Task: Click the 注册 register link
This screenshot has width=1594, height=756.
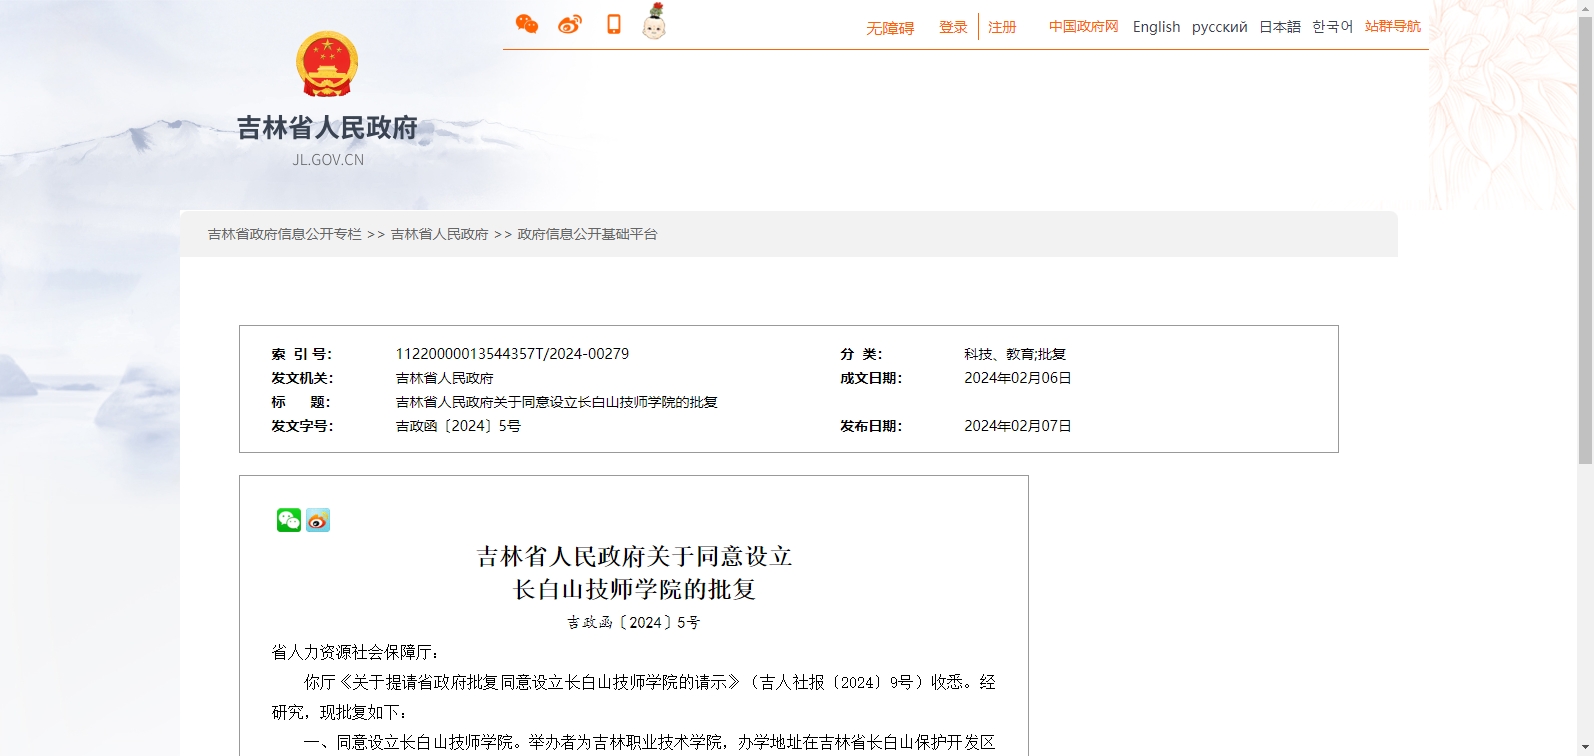Action: point(1002,27)
